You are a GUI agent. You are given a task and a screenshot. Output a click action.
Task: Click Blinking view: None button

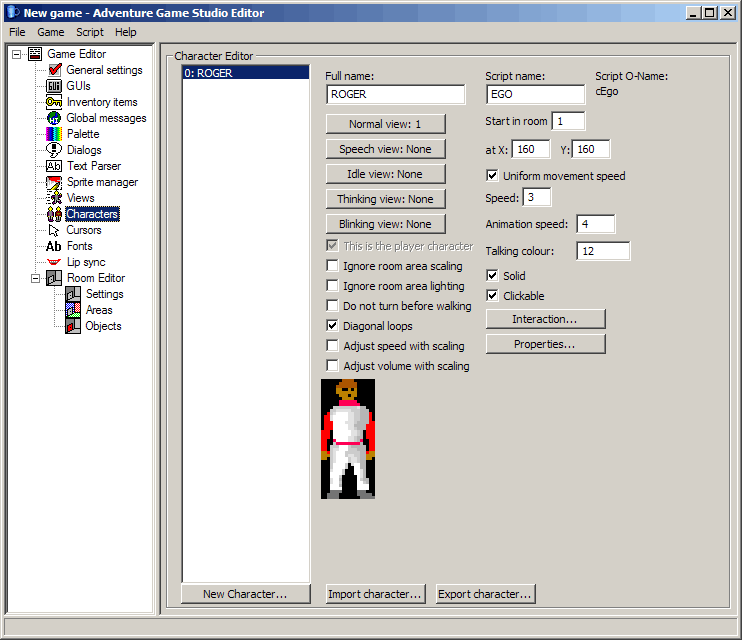point(386,224)
